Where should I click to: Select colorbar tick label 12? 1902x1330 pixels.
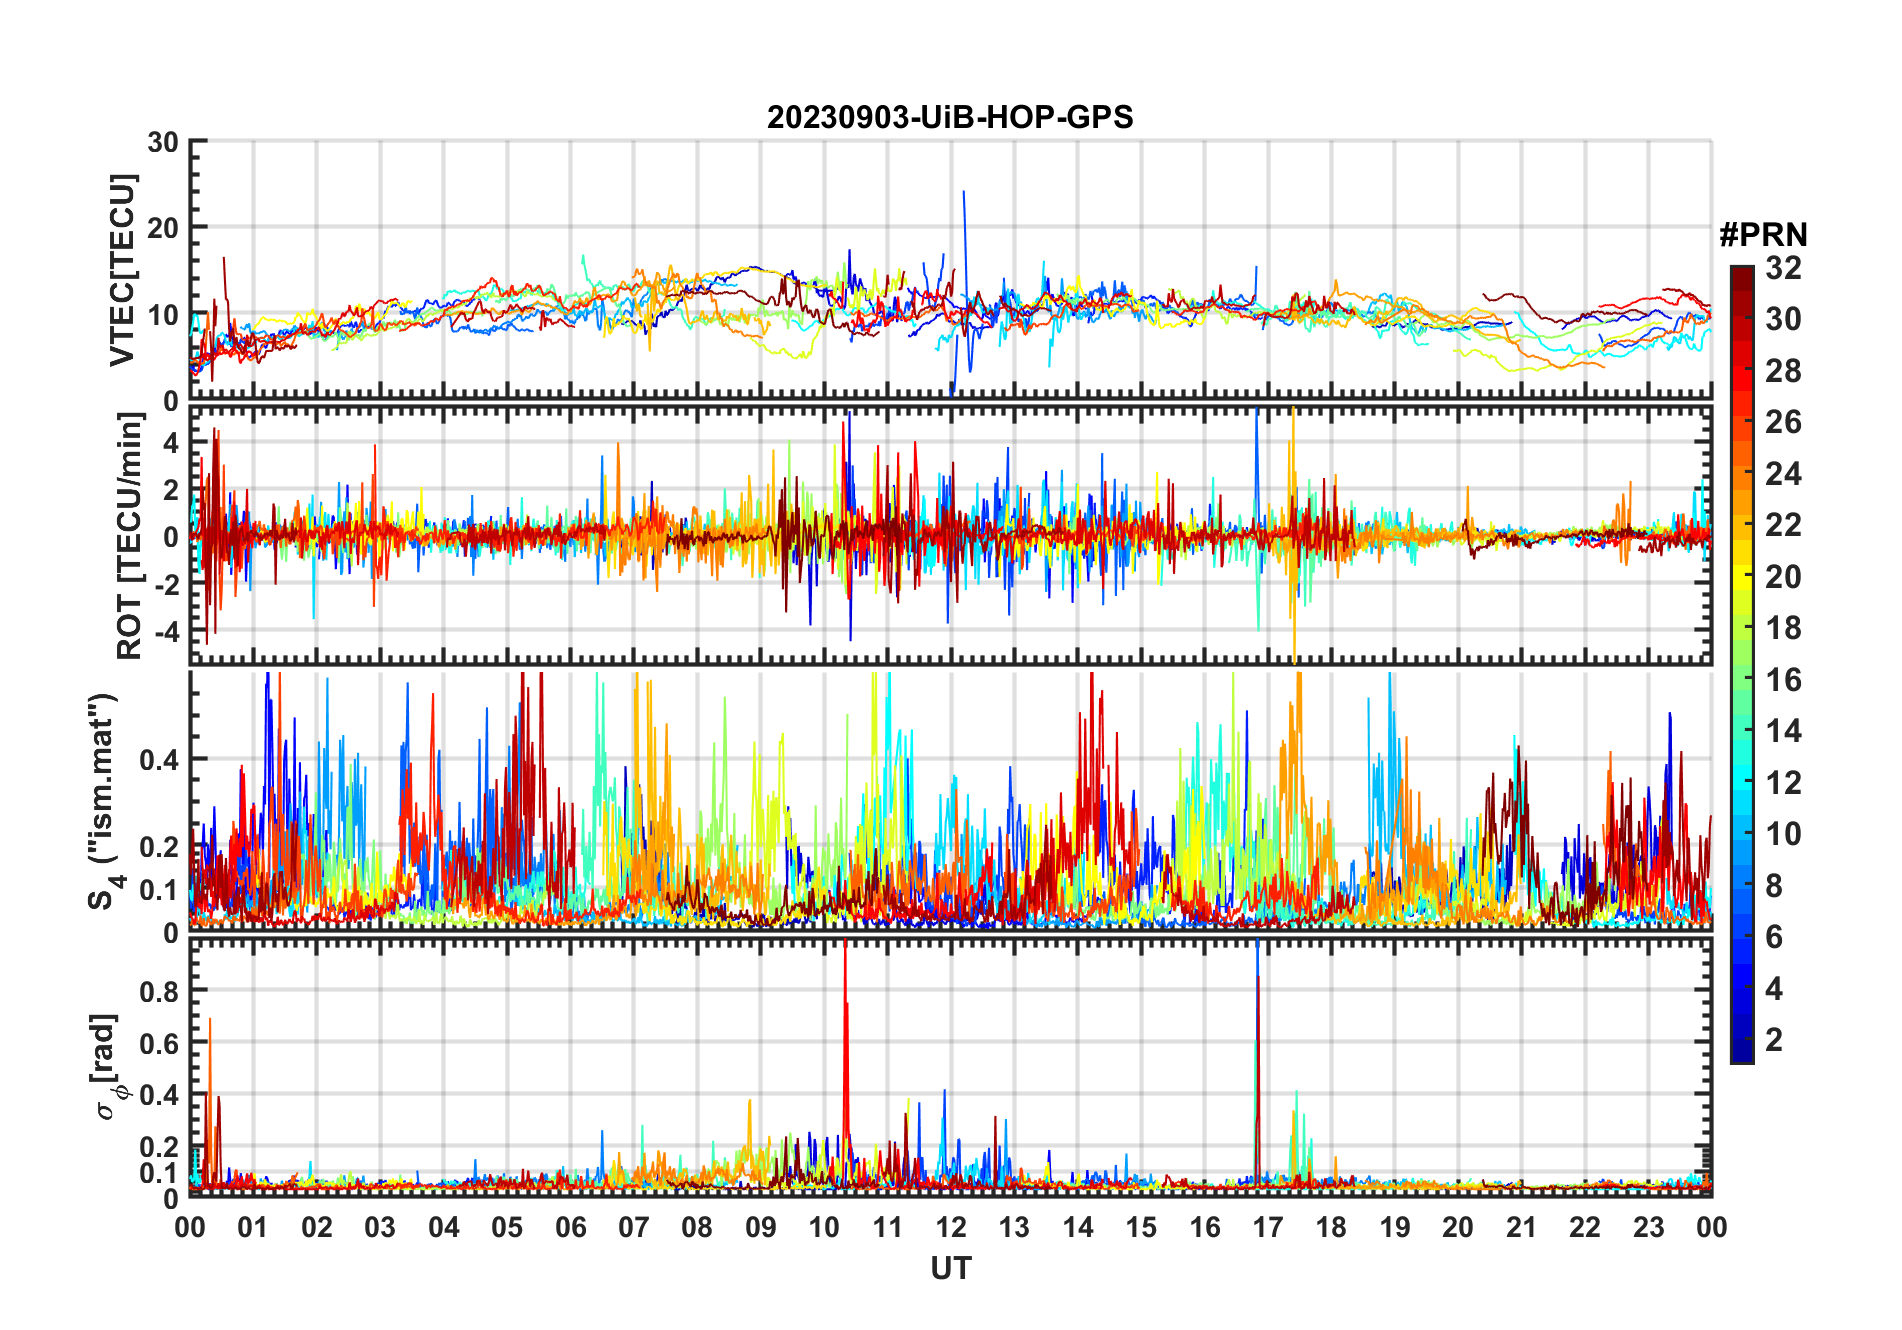tap(1783, 783)
